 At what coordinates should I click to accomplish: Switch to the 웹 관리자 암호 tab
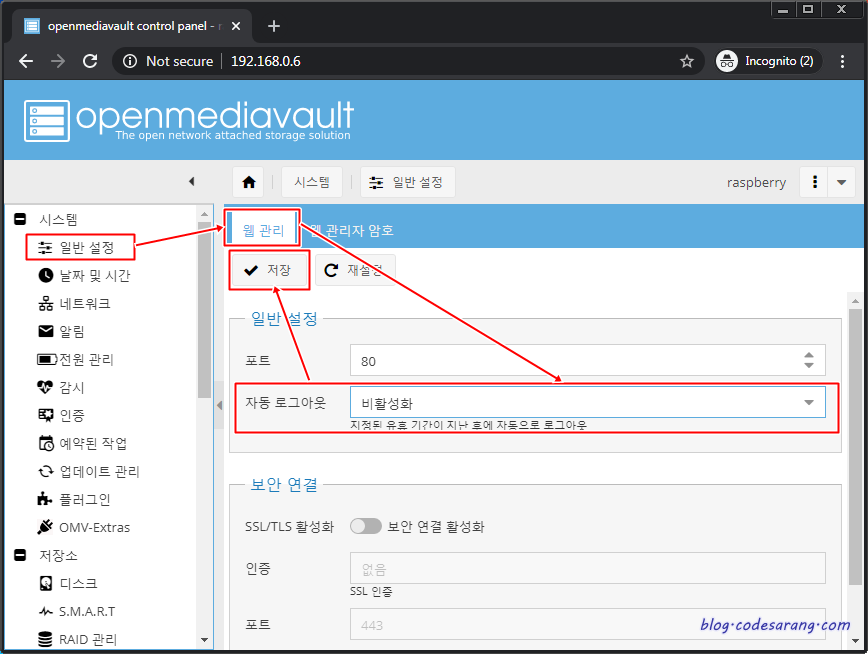[352, 230]
